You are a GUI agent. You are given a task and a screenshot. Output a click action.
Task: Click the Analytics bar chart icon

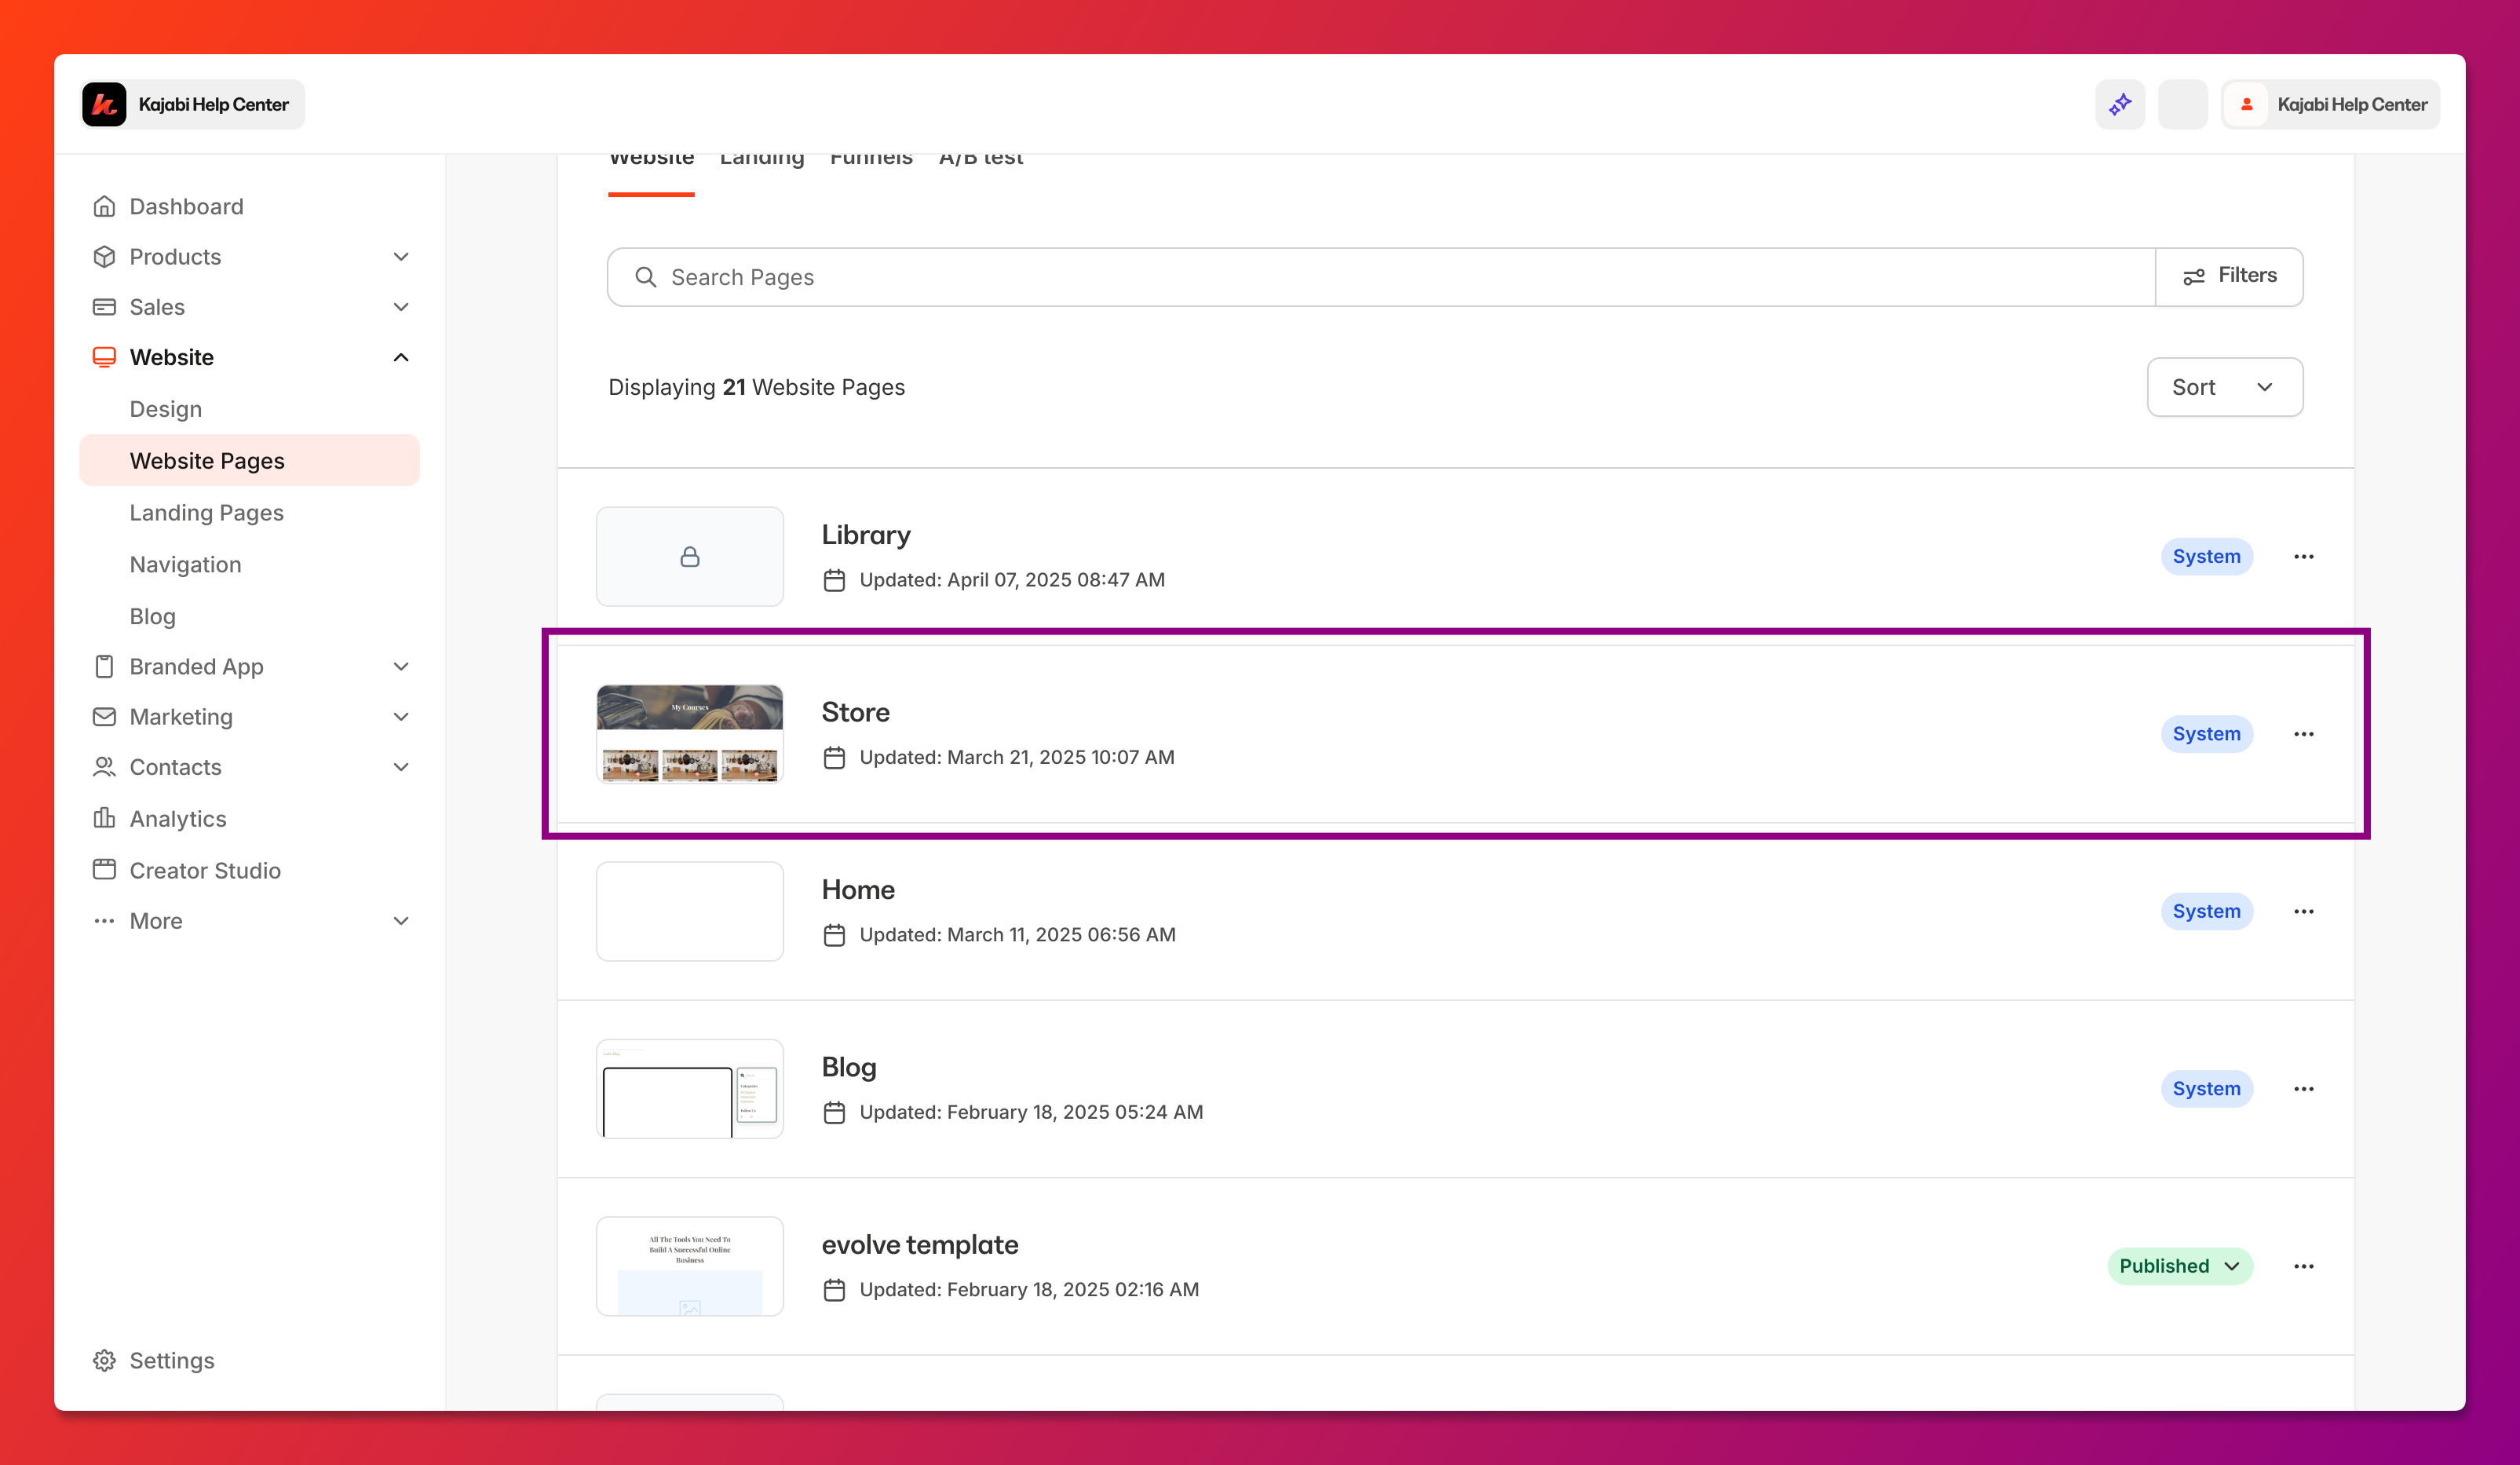click(x=104, y=818)
